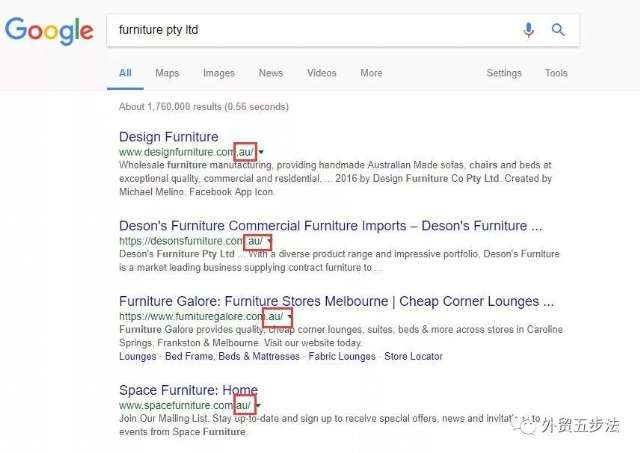
Task: Select the All tab
Action: pos(125,73)
